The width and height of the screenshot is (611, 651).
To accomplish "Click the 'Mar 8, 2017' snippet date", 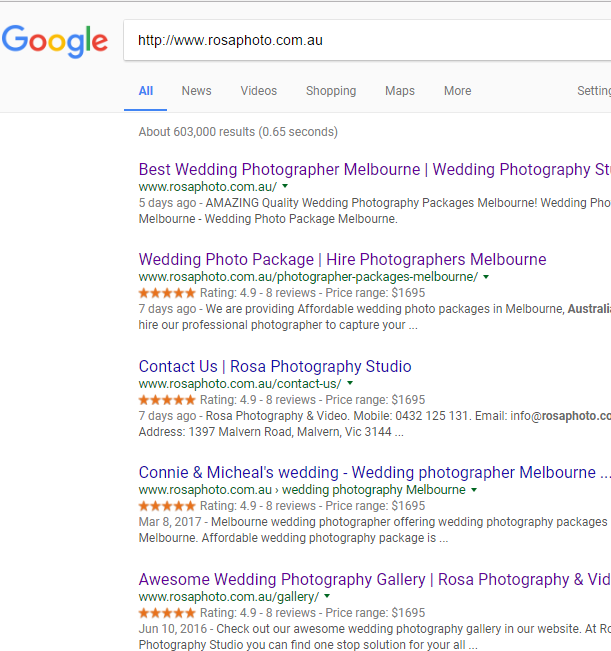I will tap(170, 522).
